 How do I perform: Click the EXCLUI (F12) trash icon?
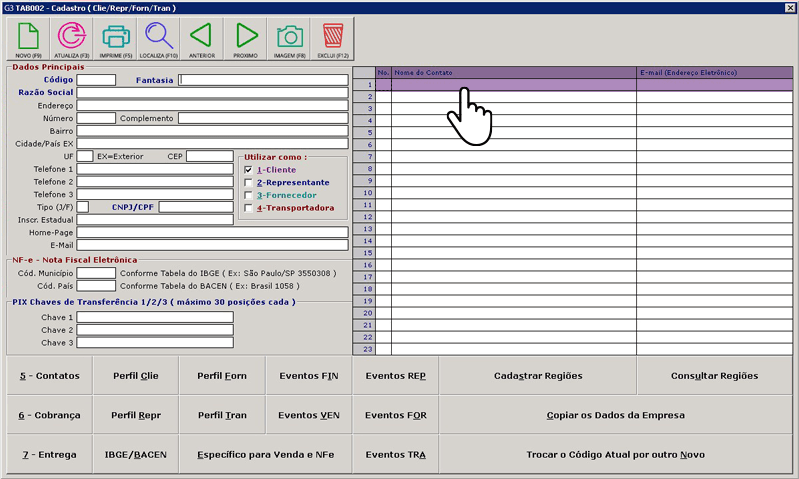pos(333,38)
